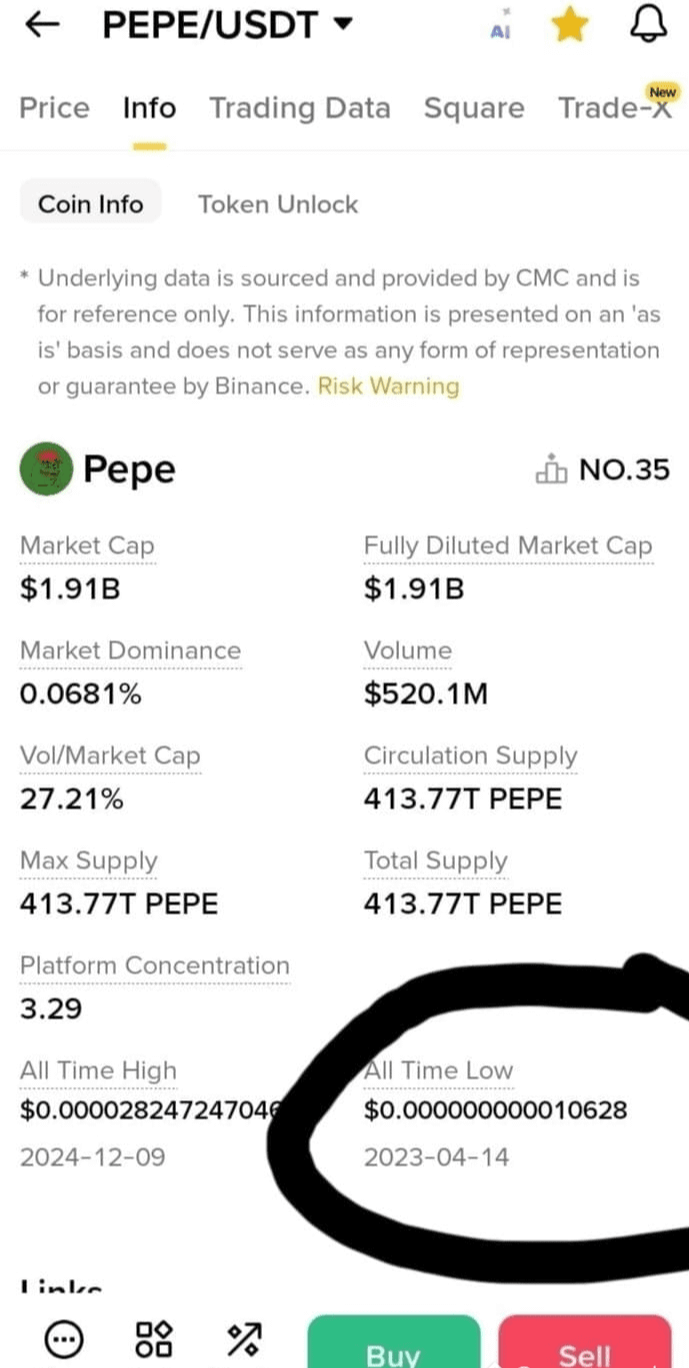The width and height of the screenshot is (689, 1368).
Task: Toggle the yellow favorite star
Action: tap(570, 25)
